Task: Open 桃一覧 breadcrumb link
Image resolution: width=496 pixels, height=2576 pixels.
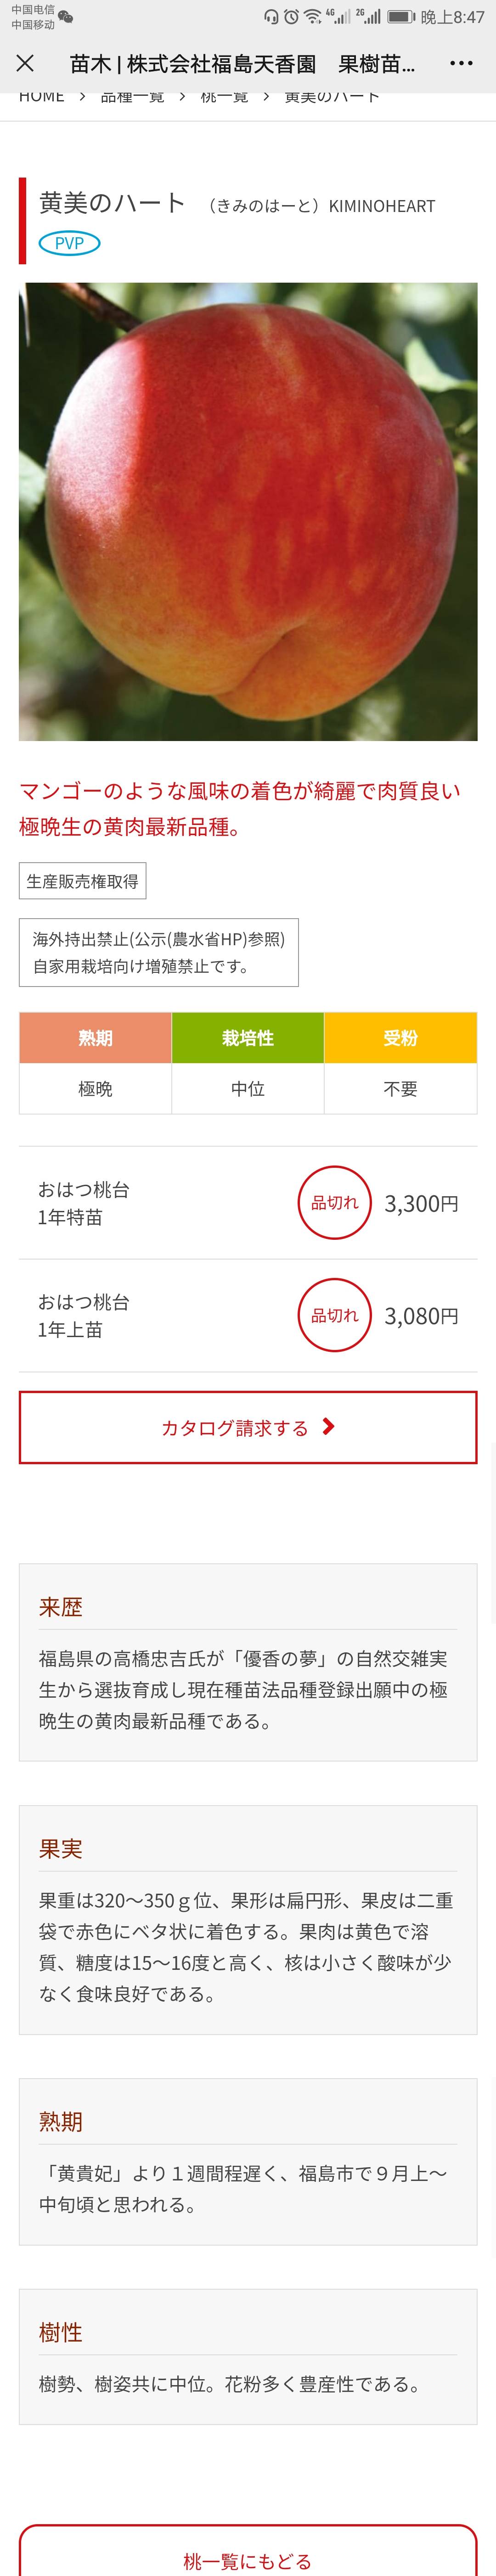Action: point(224,97)
